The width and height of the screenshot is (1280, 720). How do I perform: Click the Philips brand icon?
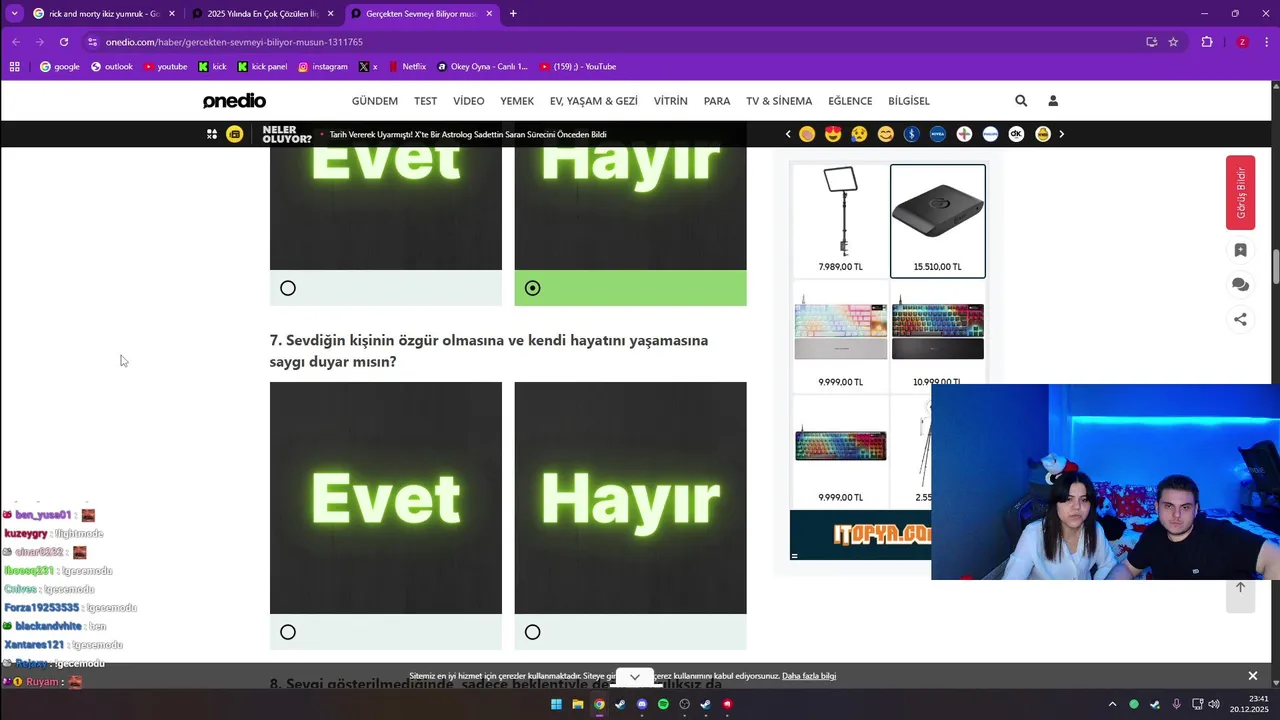(990, 134)
